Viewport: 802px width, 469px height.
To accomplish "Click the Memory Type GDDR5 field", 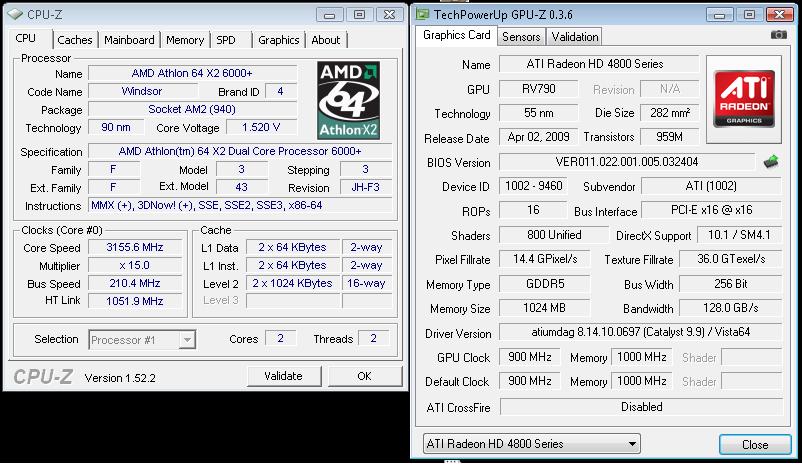I will point(545,284).
